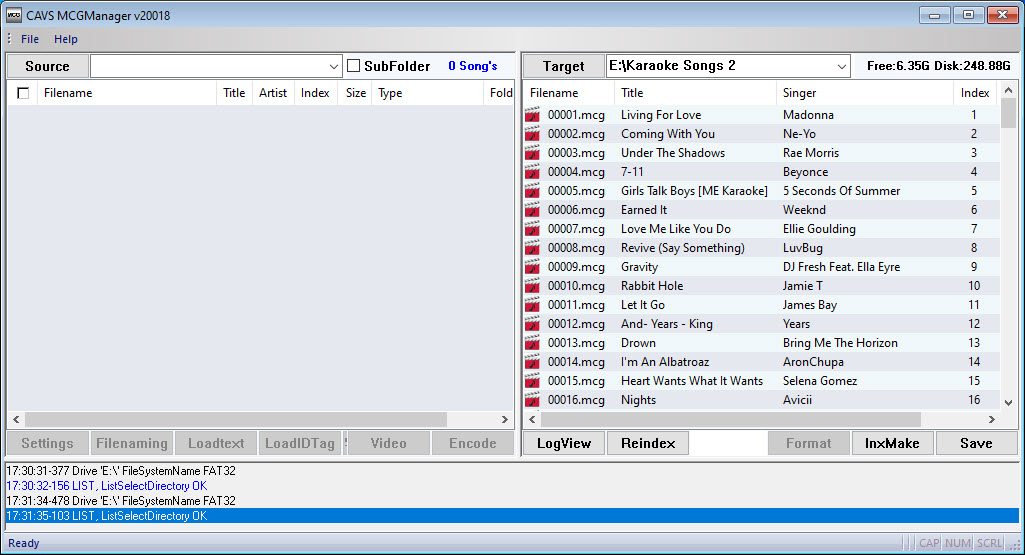
Task: Click the MCG app icon in title bar
Action: (14, 15)
